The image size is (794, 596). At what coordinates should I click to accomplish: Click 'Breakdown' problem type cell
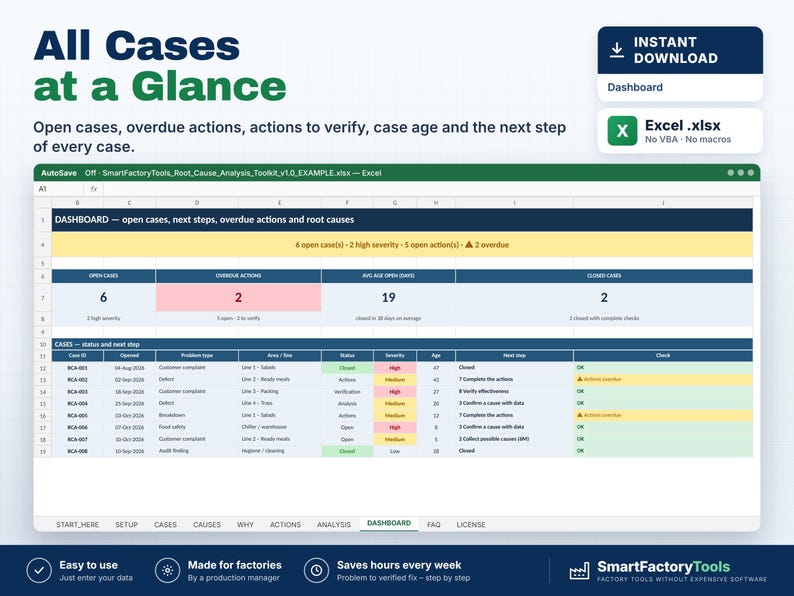coord(197,415)
